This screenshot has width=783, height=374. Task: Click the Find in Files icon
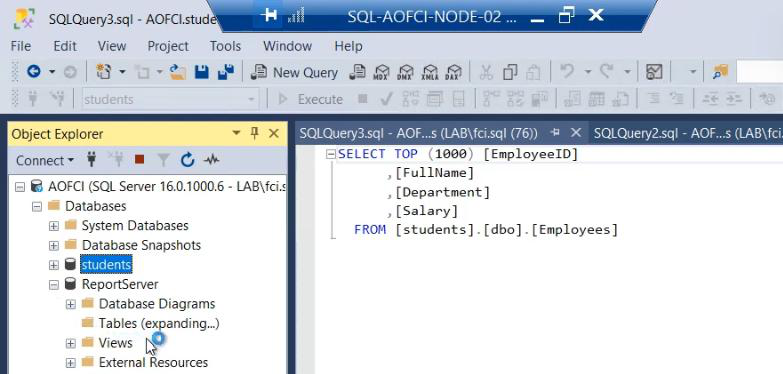(x=721, y=72)
